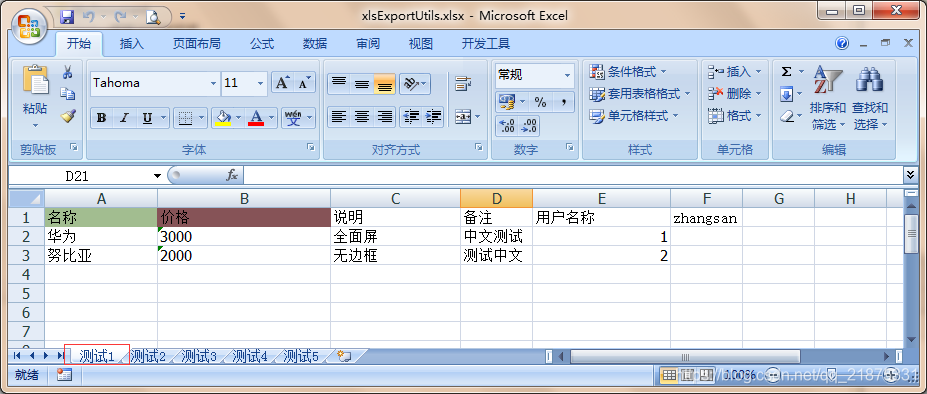Align text right
Image resolution: width=927 pixels, height=394 pixels.
385,117
